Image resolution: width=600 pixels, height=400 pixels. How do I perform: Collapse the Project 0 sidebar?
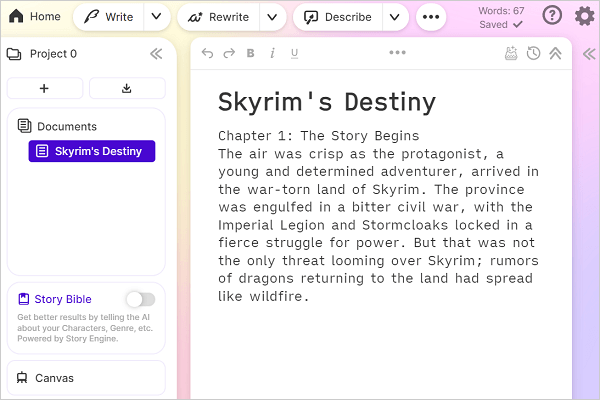coord(156,54)
